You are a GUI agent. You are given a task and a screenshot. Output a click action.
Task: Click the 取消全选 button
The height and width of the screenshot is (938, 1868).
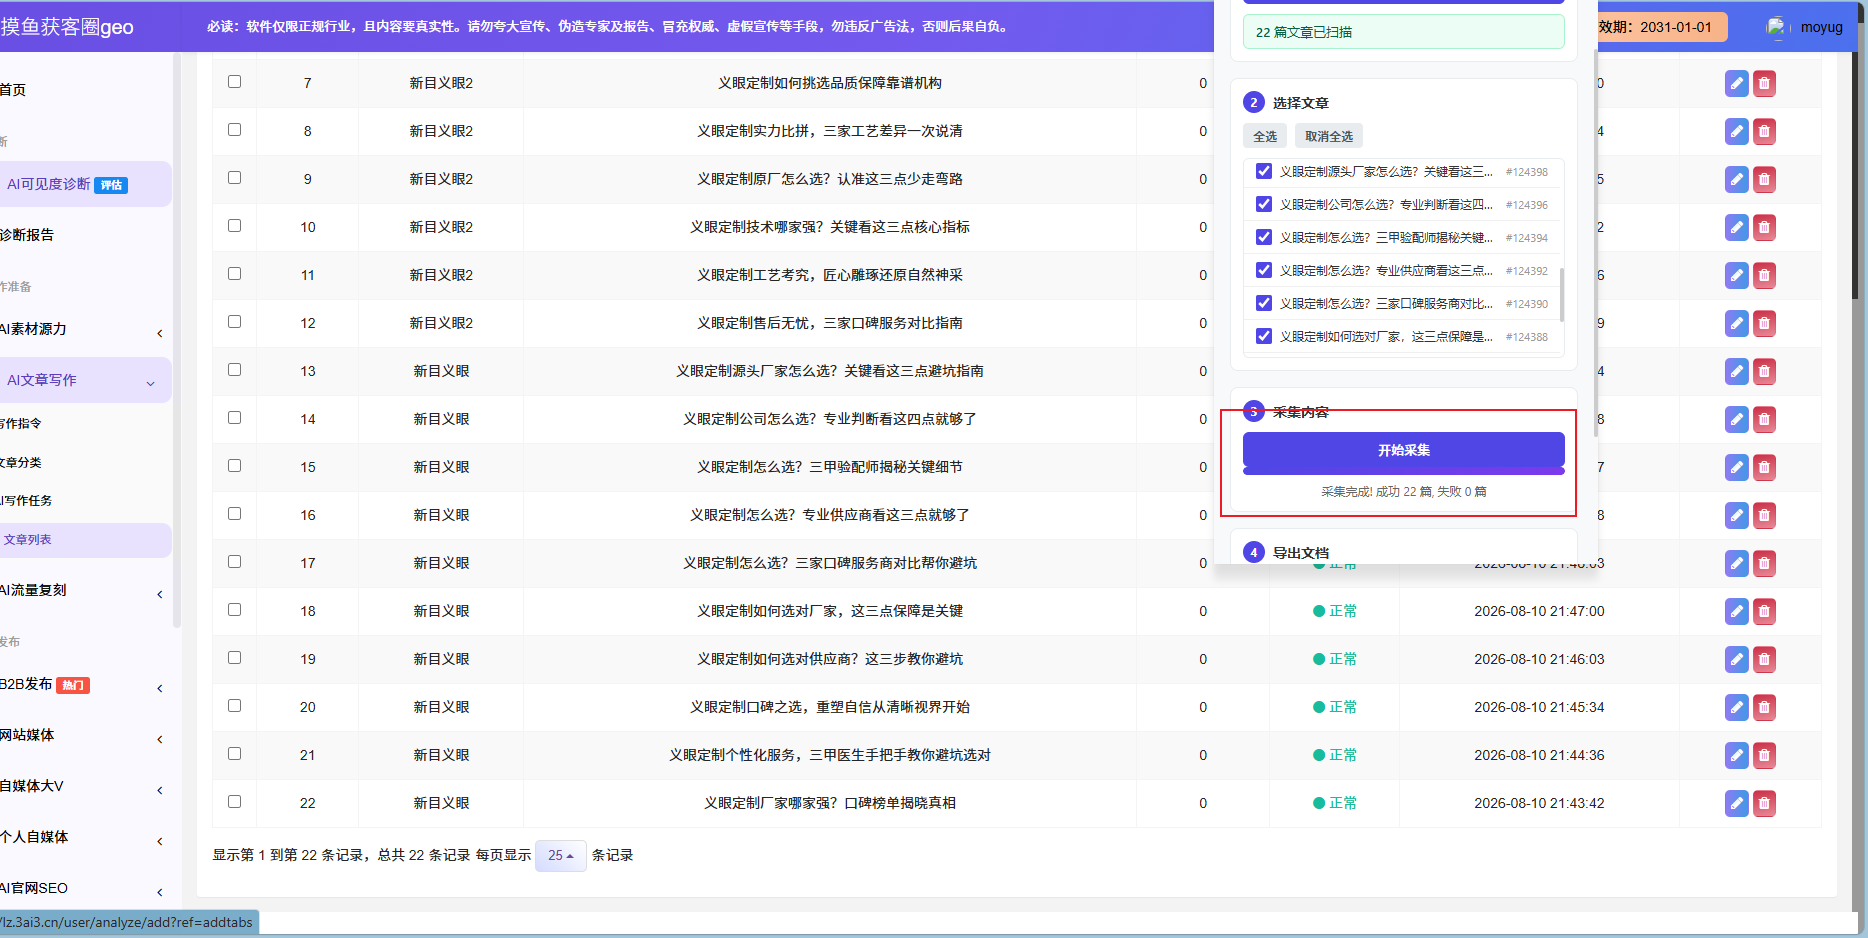[x=1328, y=136]
